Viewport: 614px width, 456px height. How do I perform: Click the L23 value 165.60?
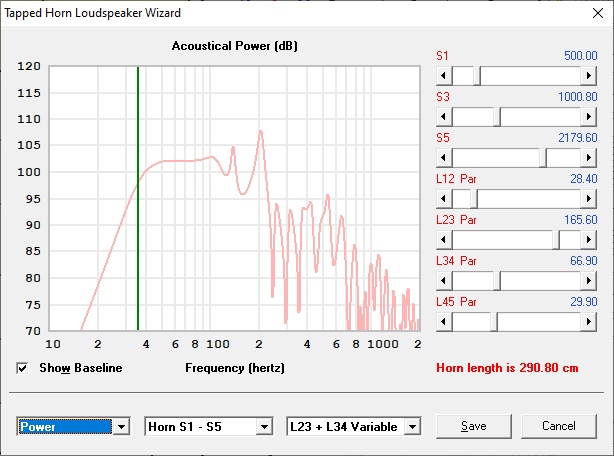[581, 220]
